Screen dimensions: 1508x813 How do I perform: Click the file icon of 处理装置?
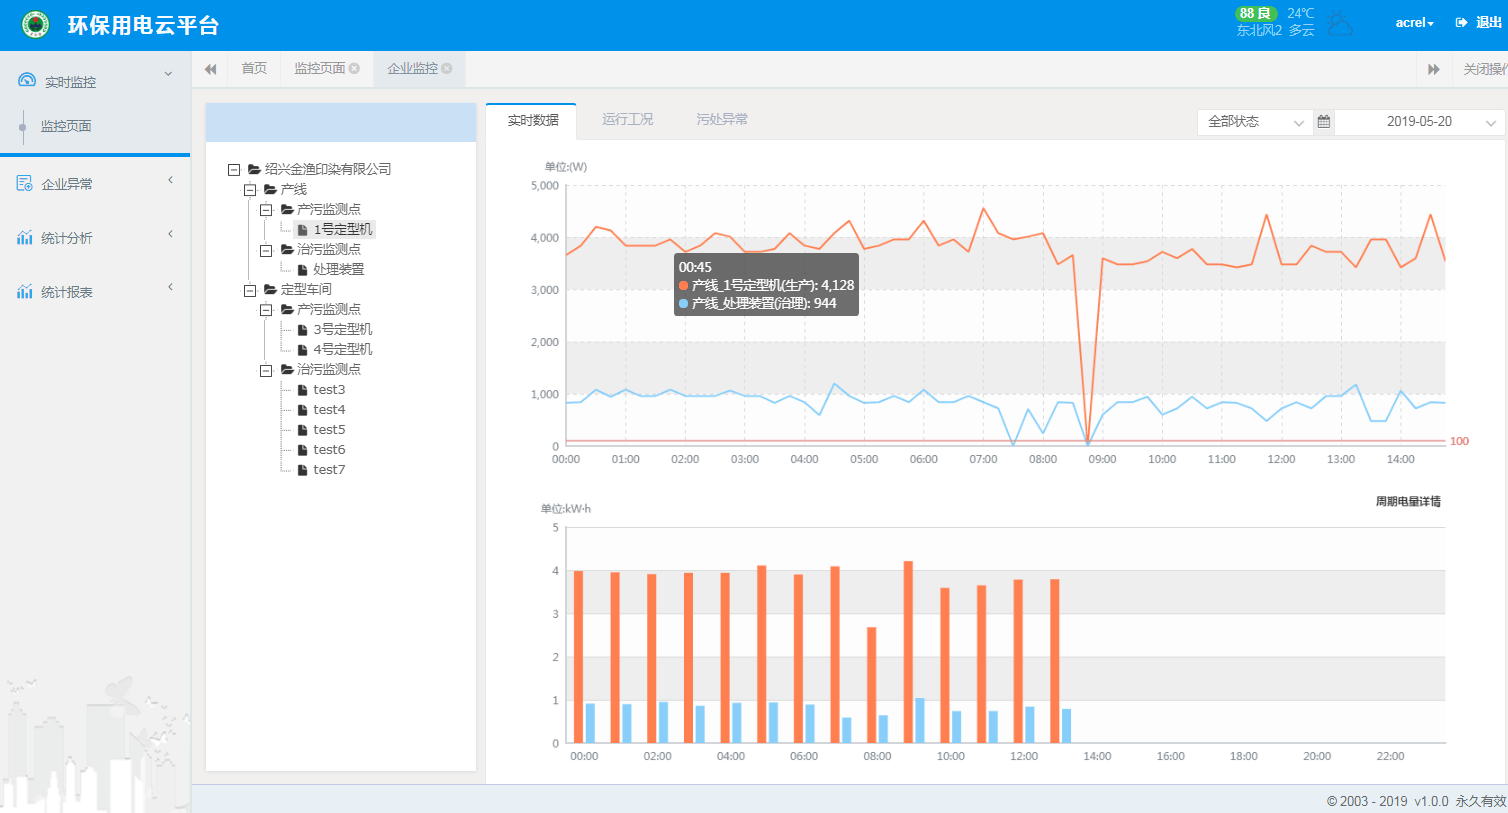302,270
